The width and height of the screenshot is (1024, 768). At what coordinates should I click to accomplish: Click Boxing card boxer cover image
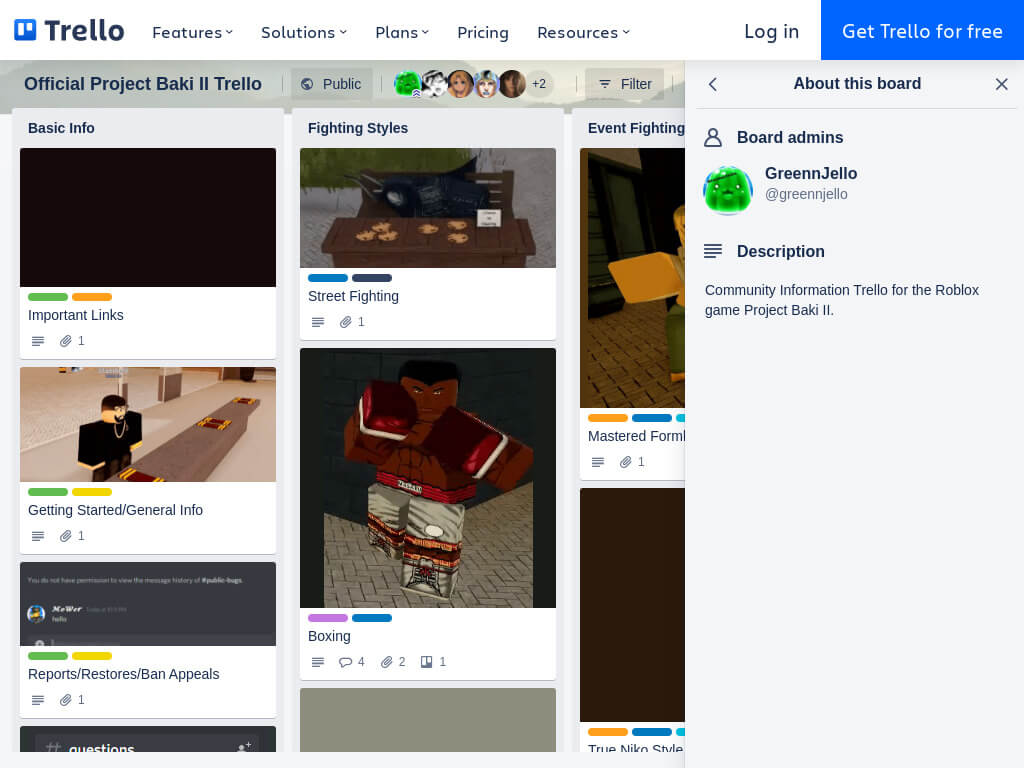pos(428,478)
